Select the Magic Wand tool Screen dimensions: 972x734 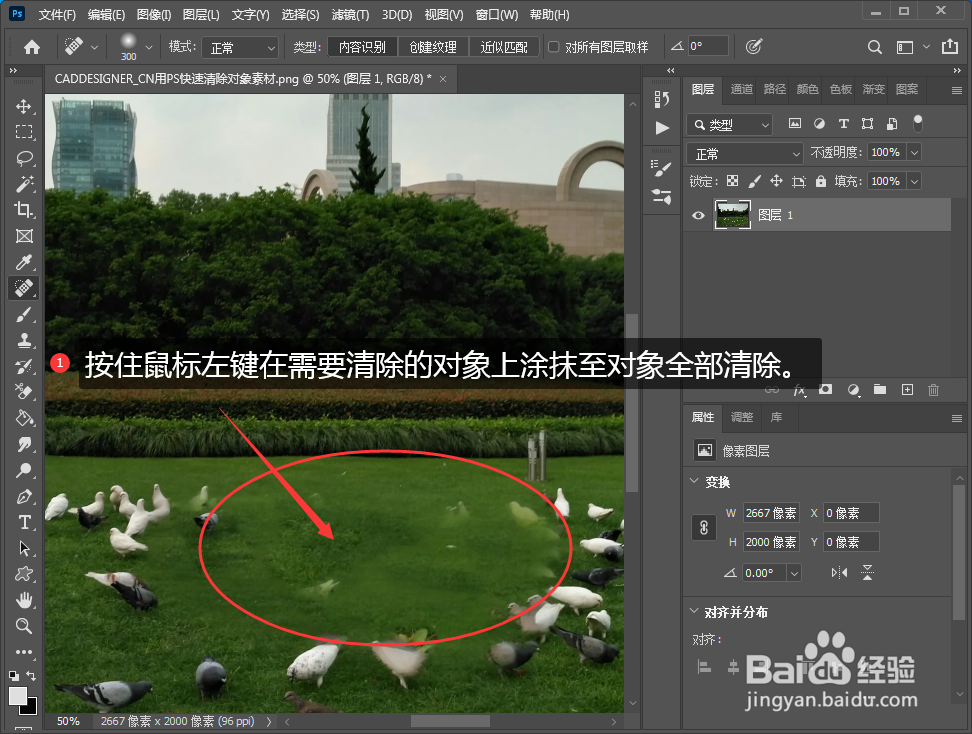tap(24, 184)
